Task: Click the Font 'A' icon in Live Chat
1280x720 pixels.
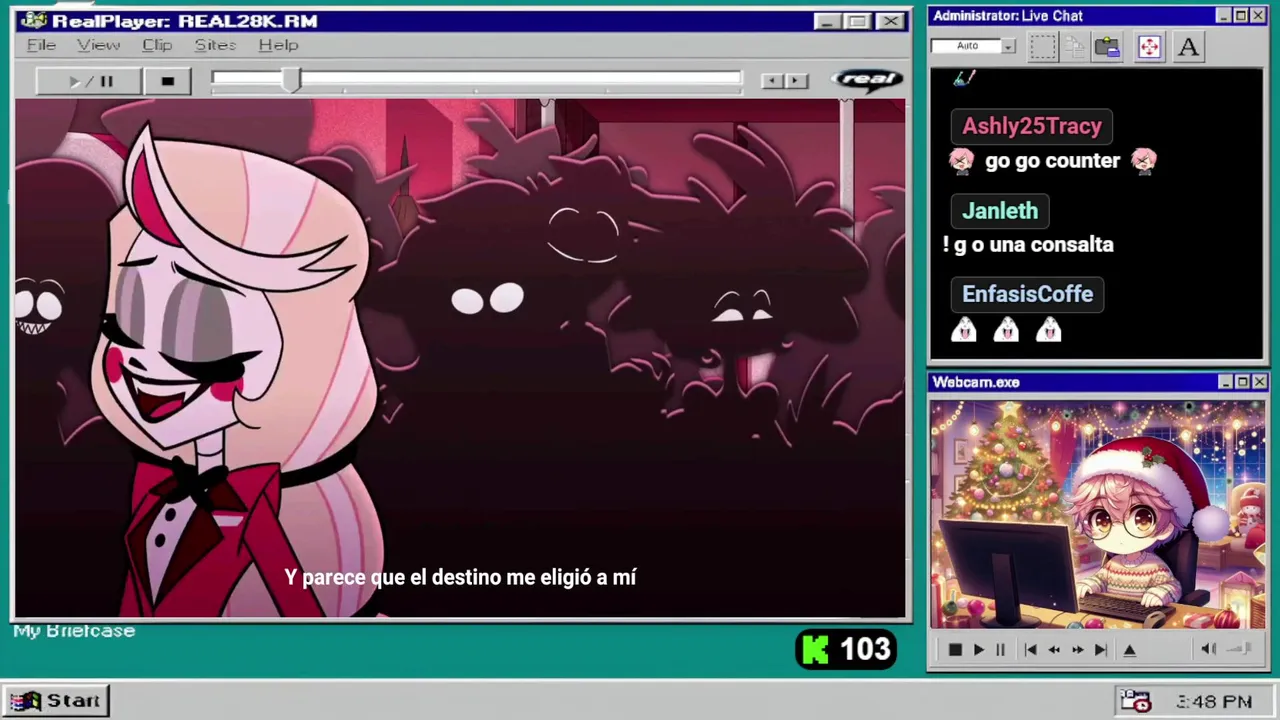Action: tap(1188, 47)
